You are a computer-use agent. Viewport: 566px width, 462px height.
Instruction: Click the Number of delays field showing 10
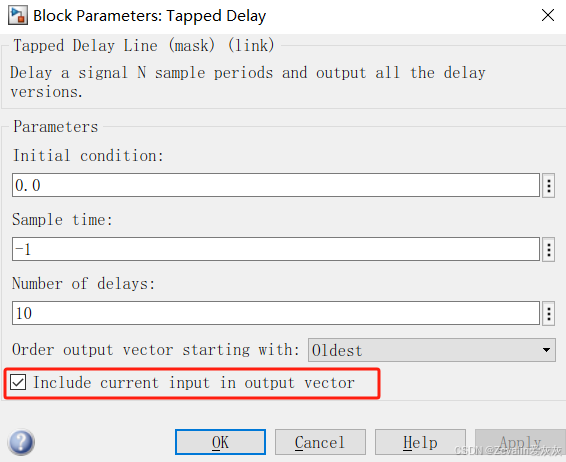click(x=276, y=313)
